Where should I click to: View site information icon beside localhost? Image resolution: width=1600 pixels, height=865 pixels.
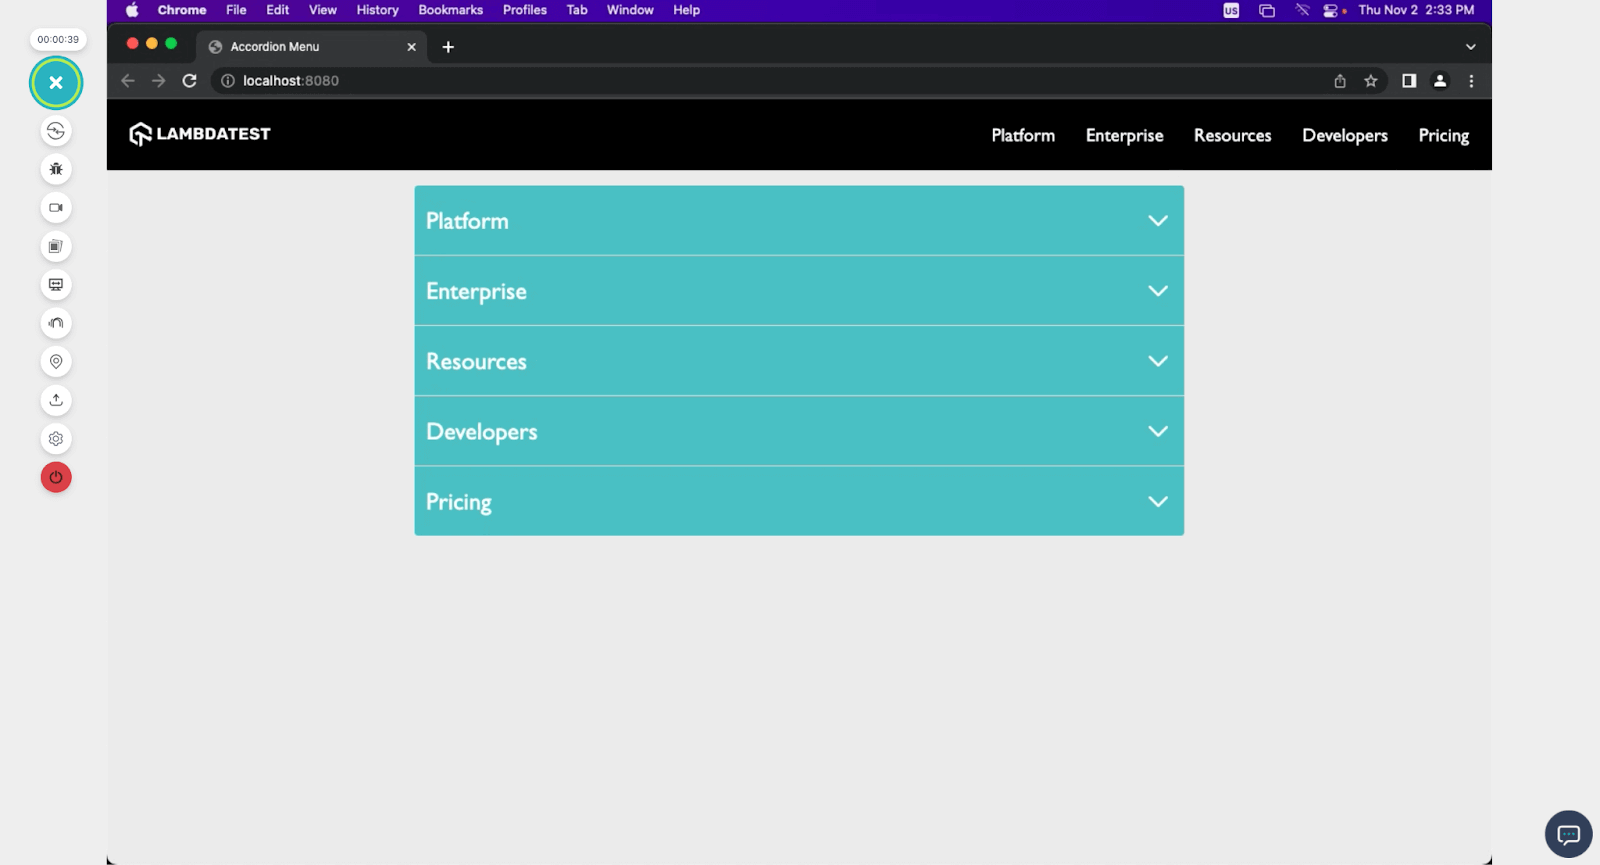point(228,81)
